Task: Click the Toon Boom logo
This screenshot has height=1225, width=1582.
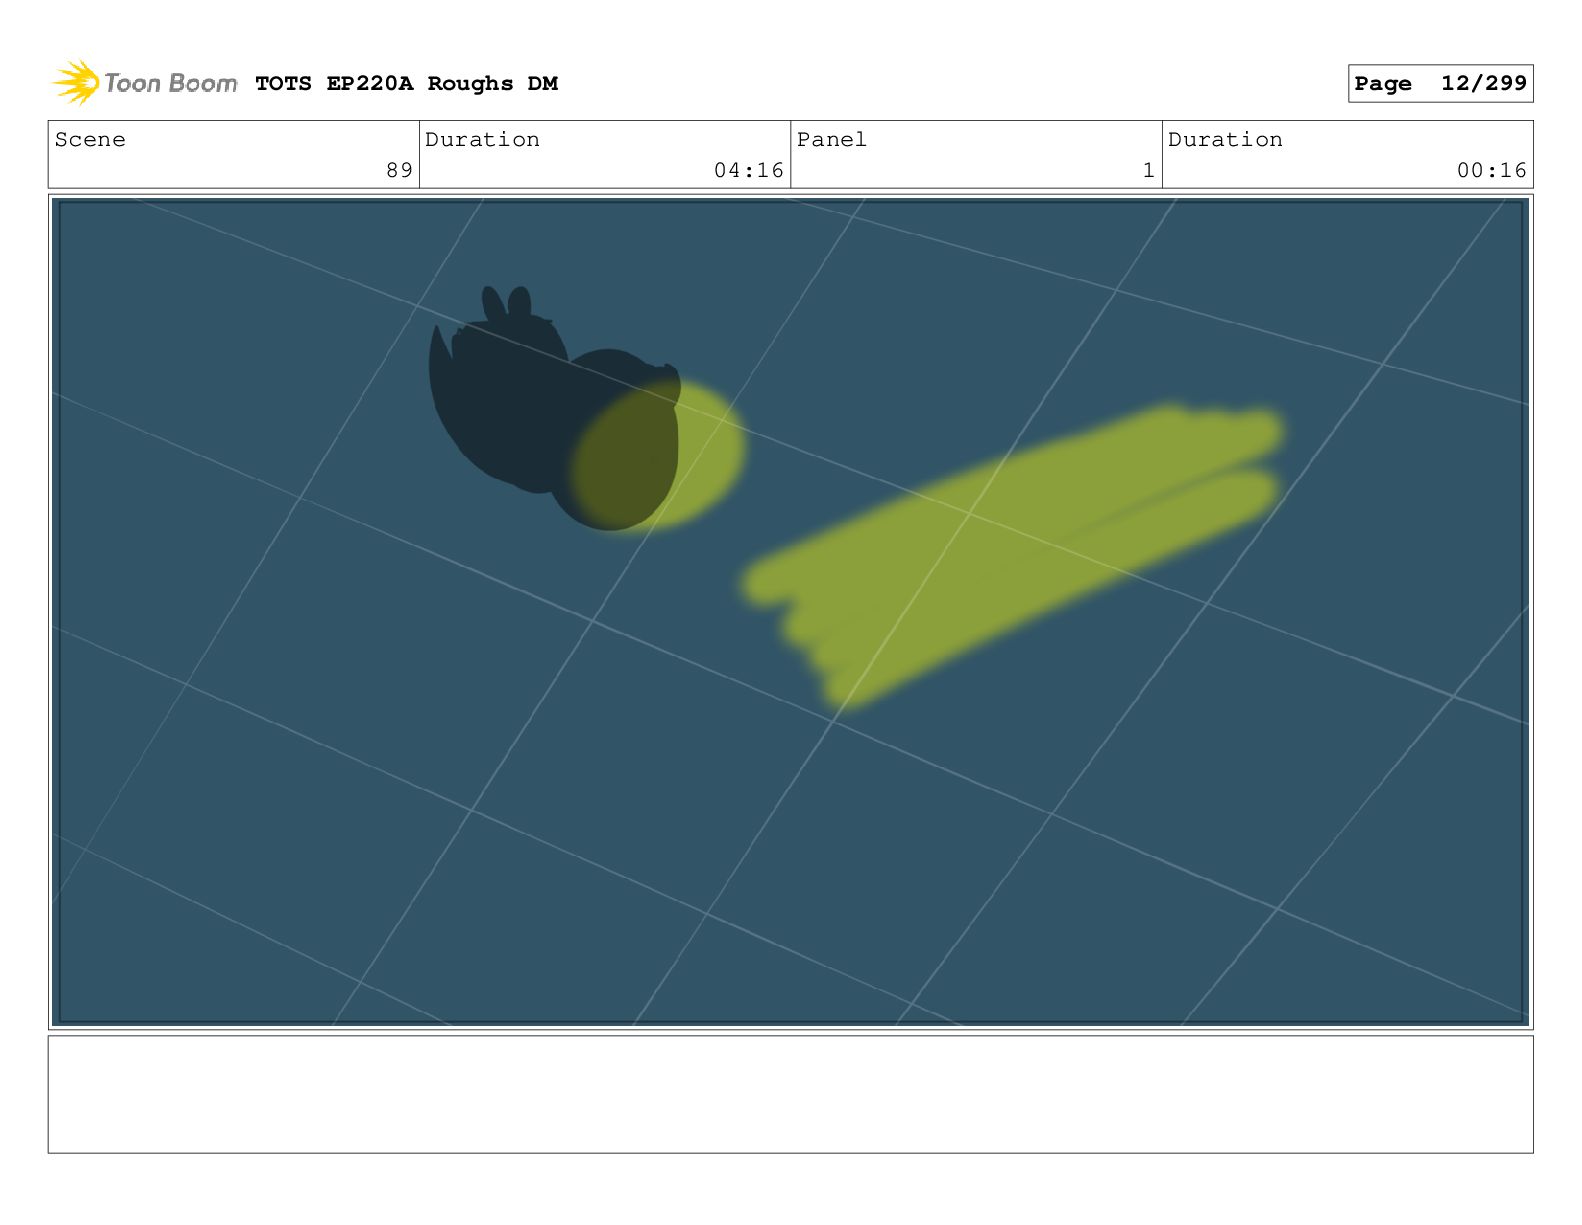Action: pyautogui.click(x=145, y=83)
